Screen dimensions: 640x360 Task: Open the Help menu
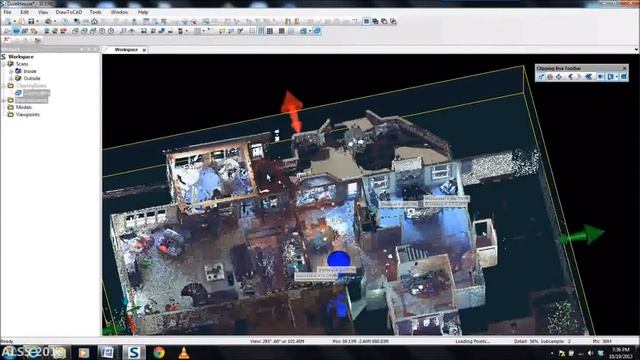[142, 12]
